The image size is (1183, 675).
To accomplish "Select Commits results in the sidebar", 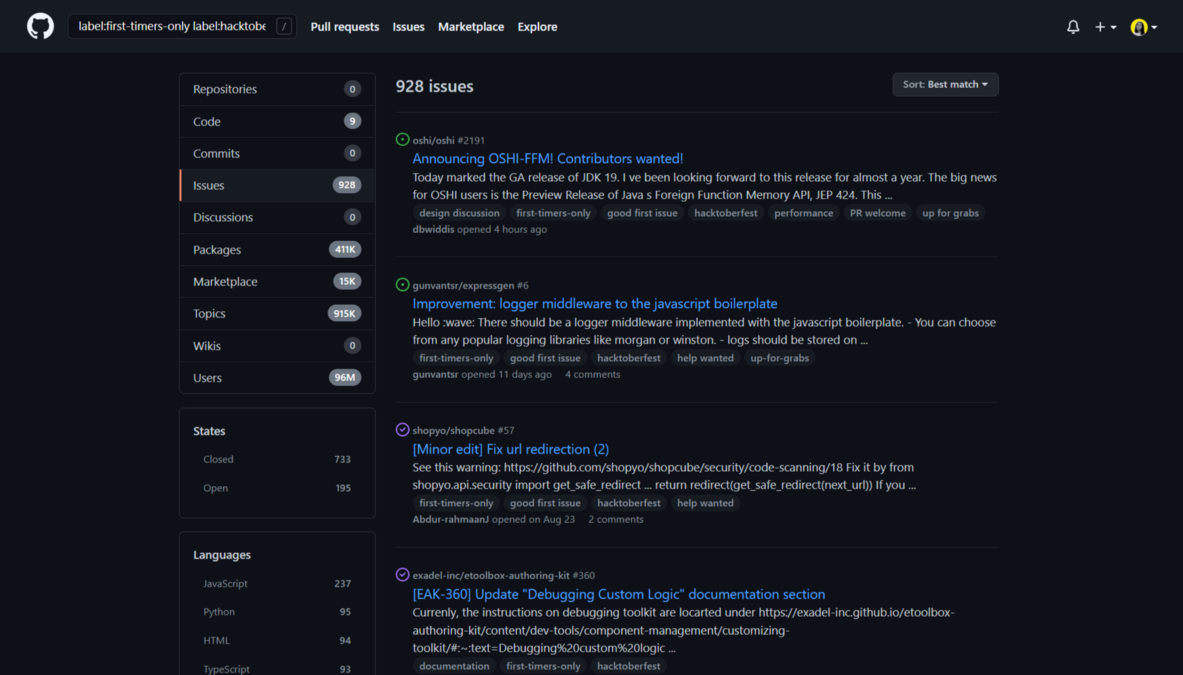I will (277, 153).
